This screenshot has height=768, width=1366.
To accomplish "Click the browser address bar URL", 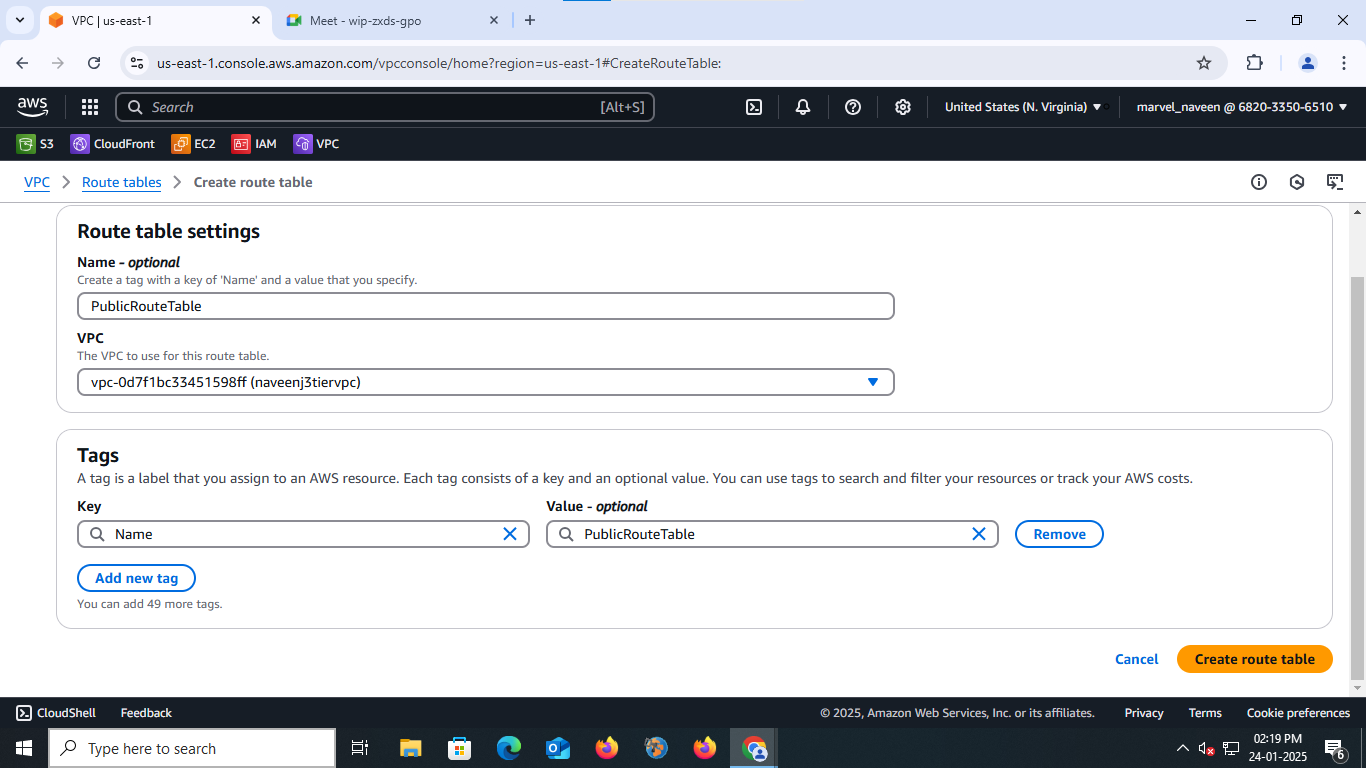I will tap(438, 63).
